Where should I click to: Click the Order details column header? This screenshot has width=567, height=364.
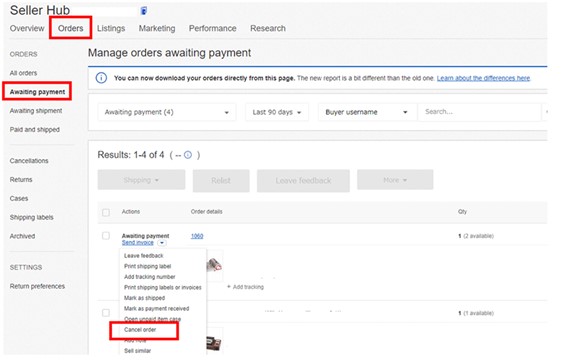[206, 211]
